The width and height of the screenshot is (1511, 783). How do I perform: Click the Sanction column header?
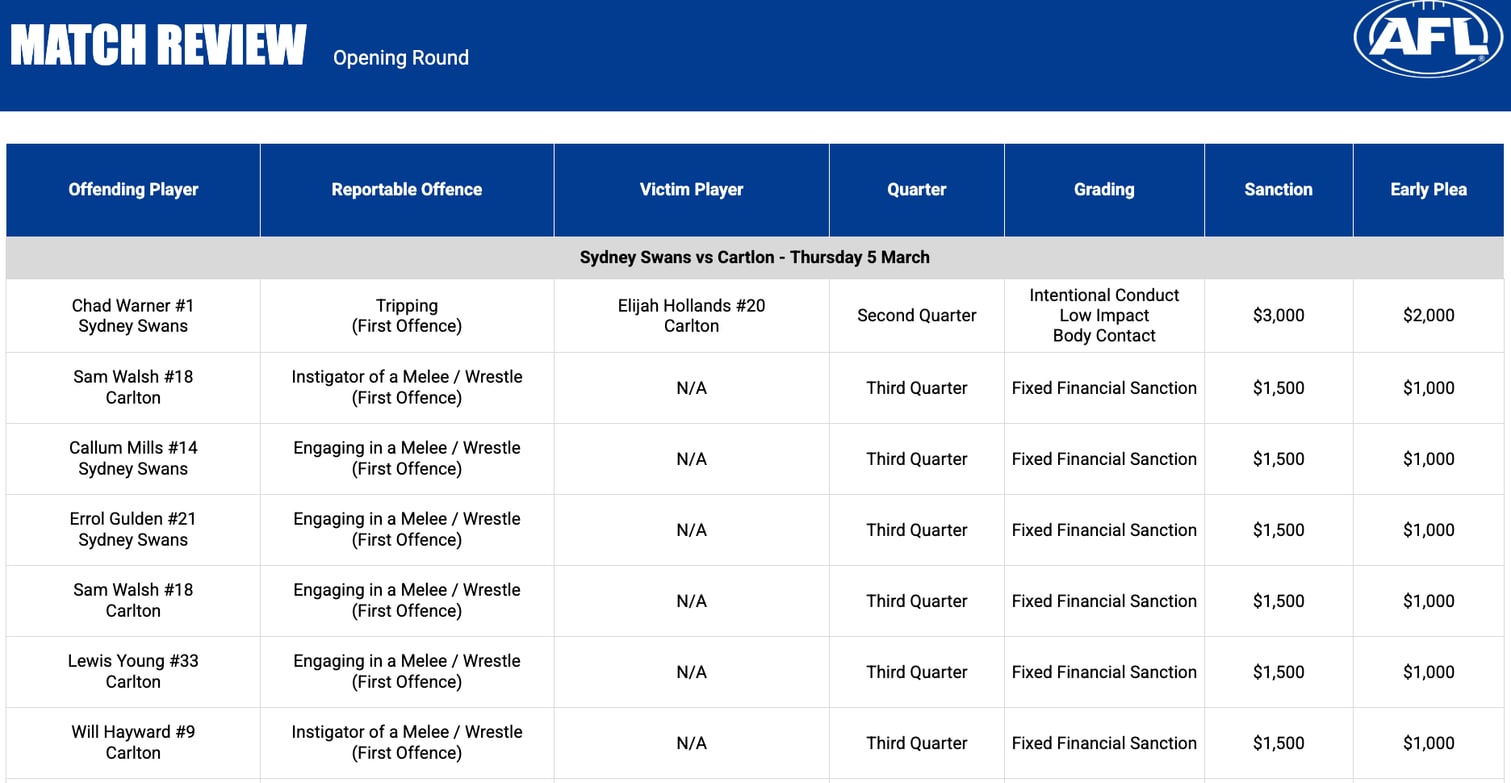tap(1278, 190)
